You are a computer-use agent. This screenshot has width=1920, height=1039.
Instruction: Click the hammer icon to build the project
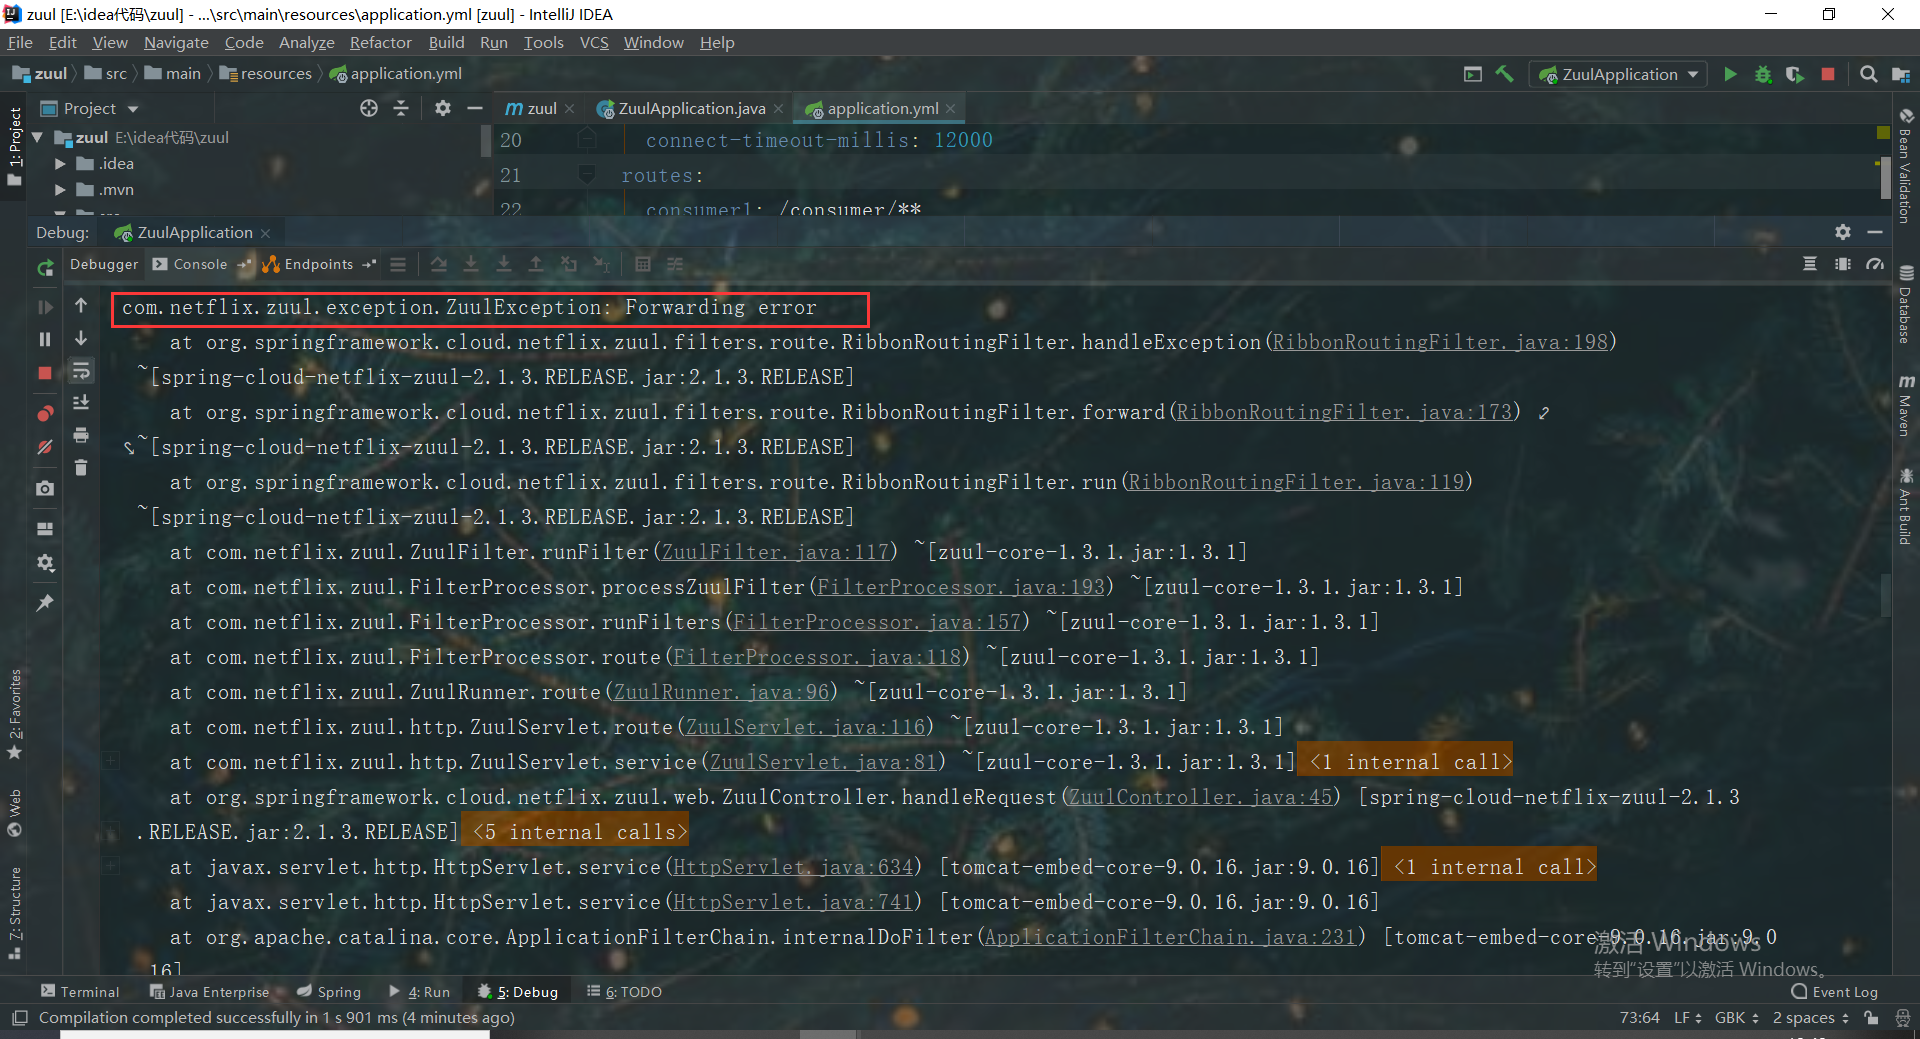(1506, 74)
